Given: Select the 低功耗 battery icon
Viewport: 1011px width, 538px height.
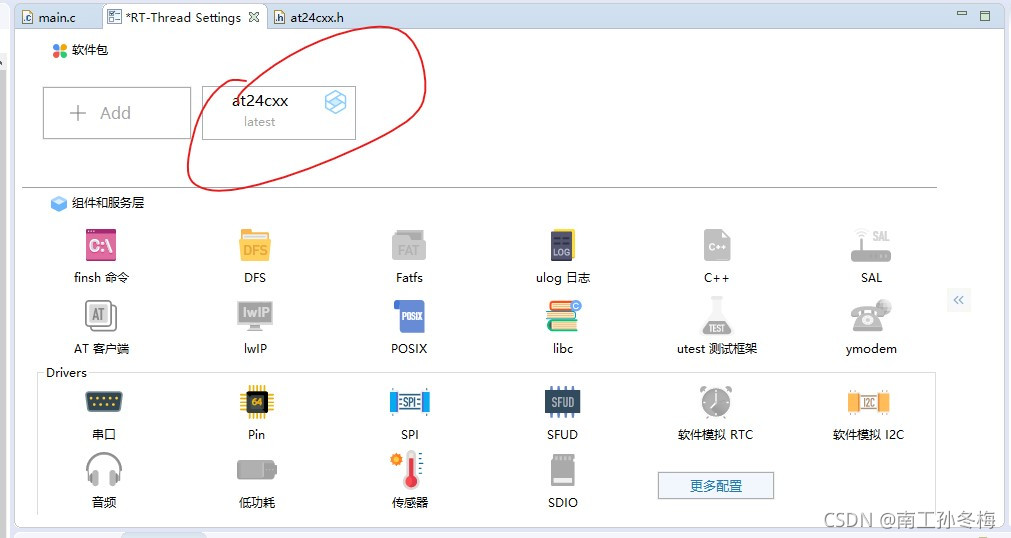Looking at the screenshot, I should tap(257, 470).
